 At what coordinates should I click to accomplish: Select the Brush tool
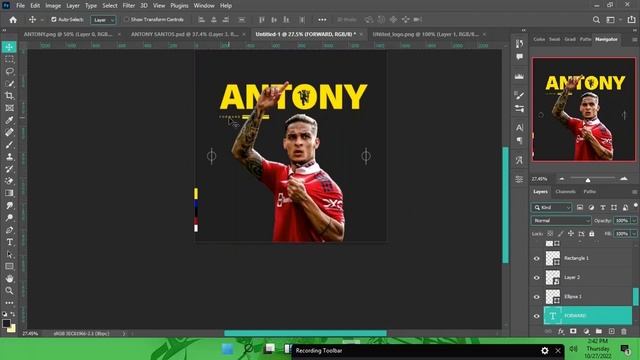coord(9,144)
